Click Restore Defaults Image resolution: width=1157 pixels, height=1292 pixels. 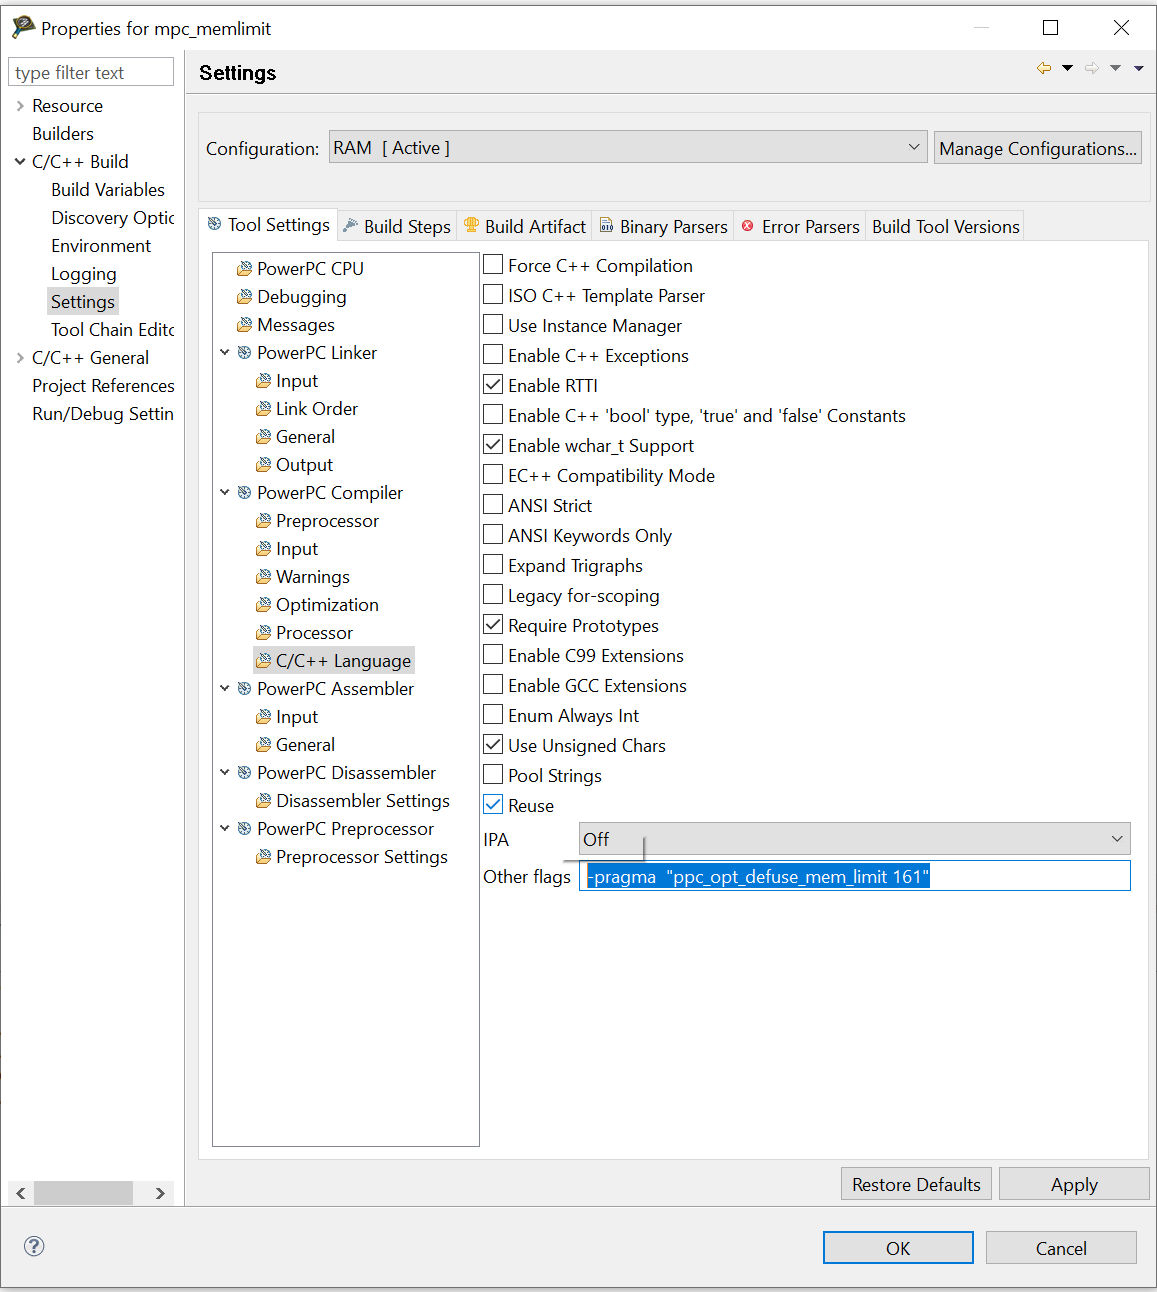[x=915, y=1183]
